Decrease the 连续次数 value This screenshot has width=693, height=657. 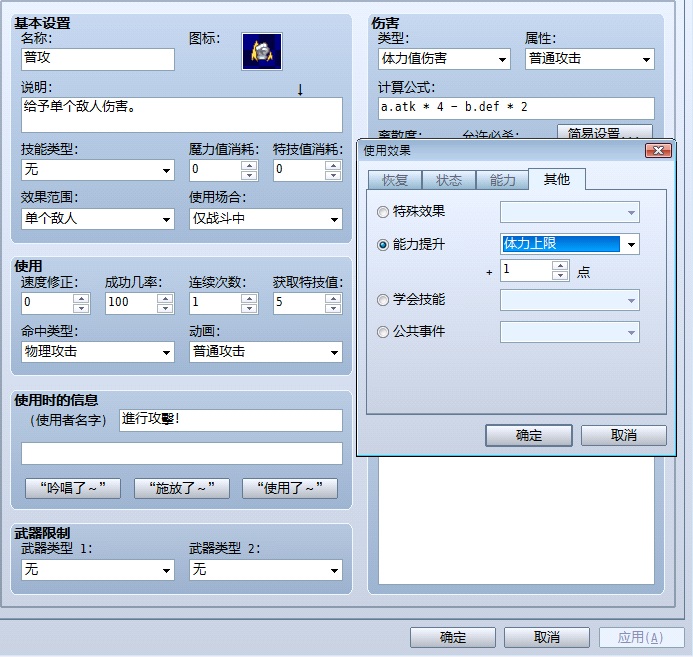coord(249,308)
